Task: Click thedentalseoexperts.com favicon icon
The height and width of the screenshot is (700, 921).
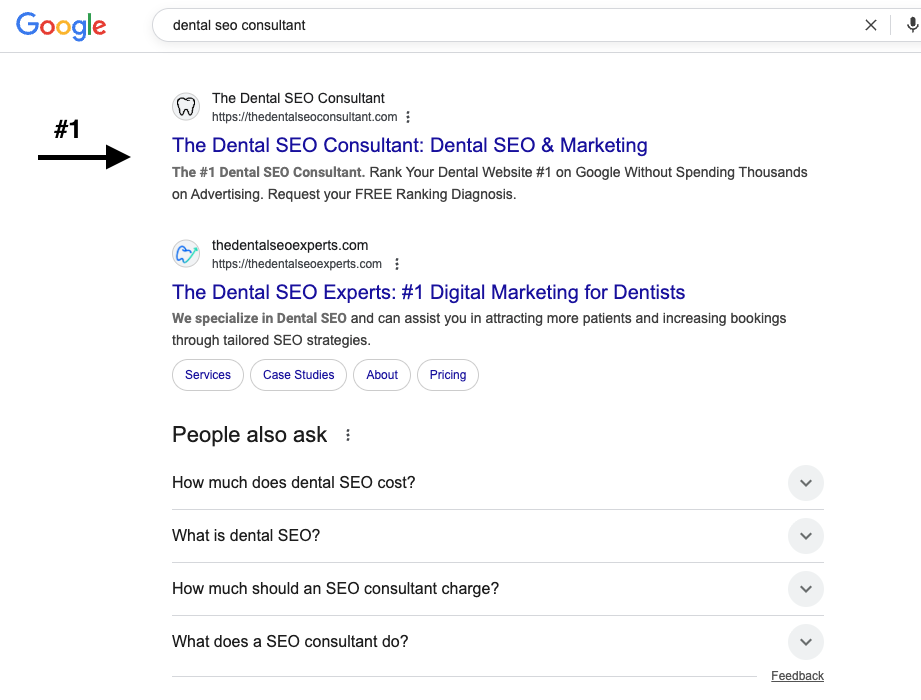Action: click(186, 254)
